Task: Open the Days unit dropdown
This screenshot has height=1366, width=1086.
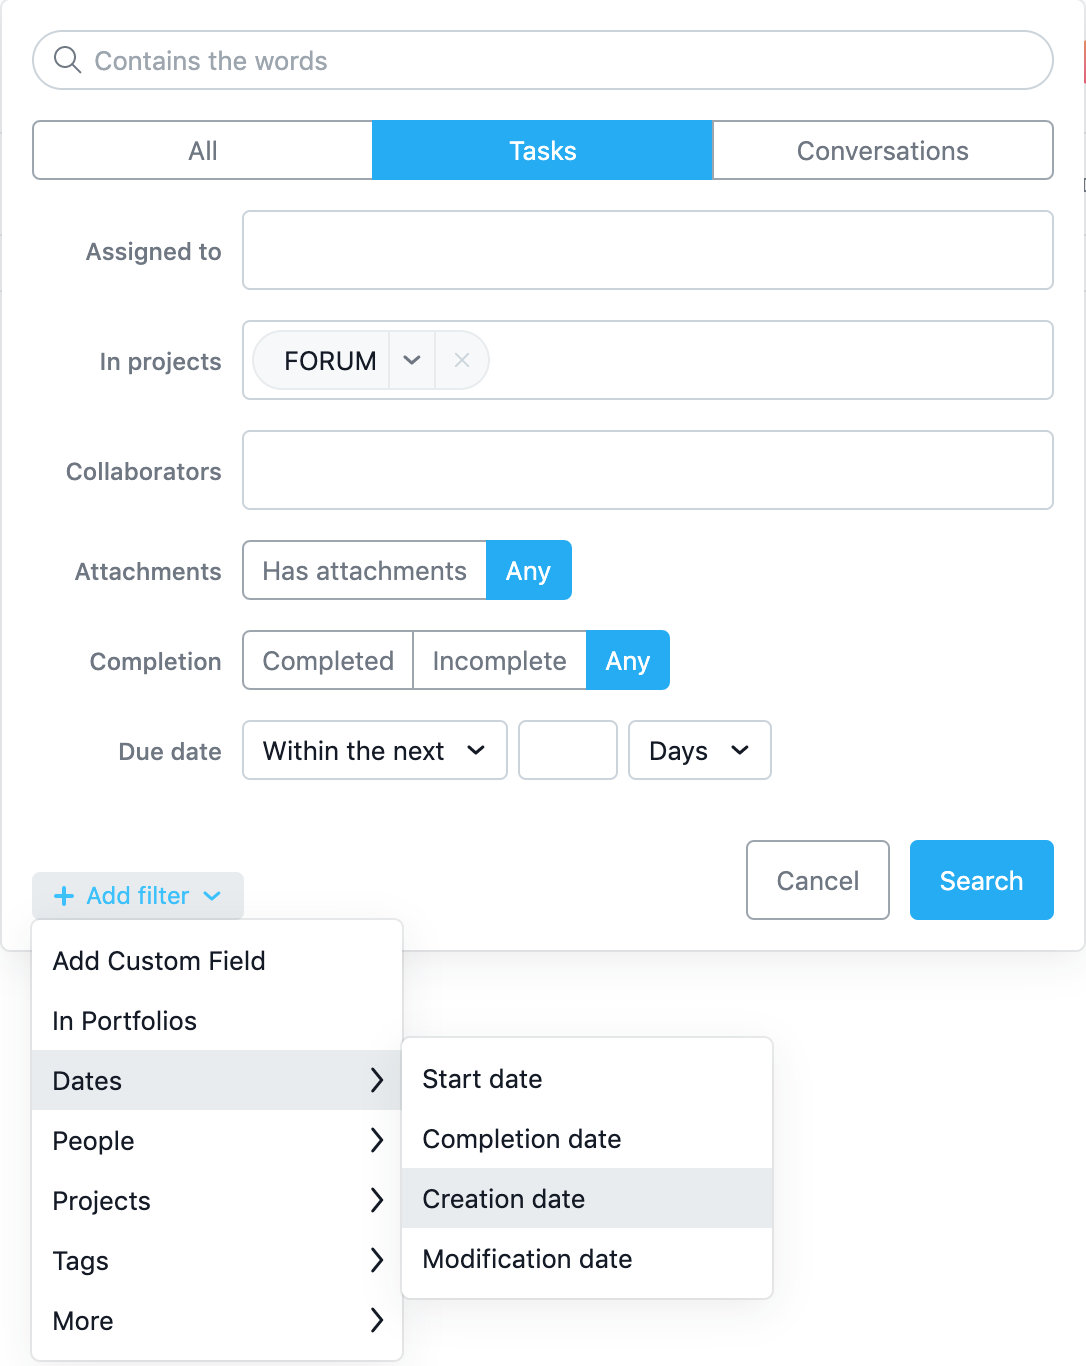Action: (699, 750)
